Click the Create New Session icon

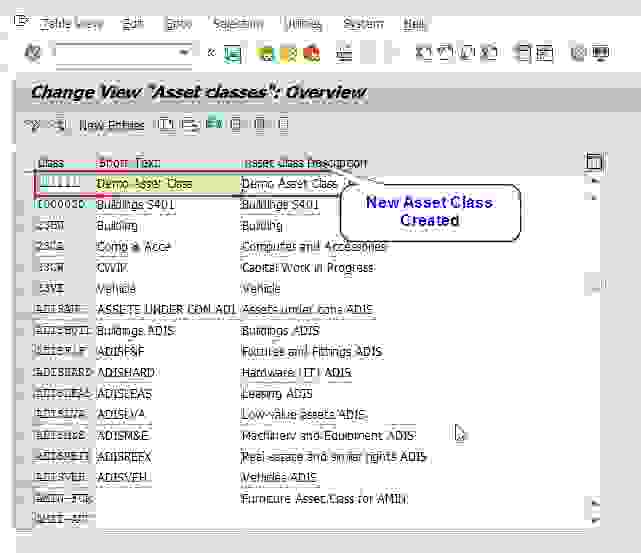(x=522, y=53)
